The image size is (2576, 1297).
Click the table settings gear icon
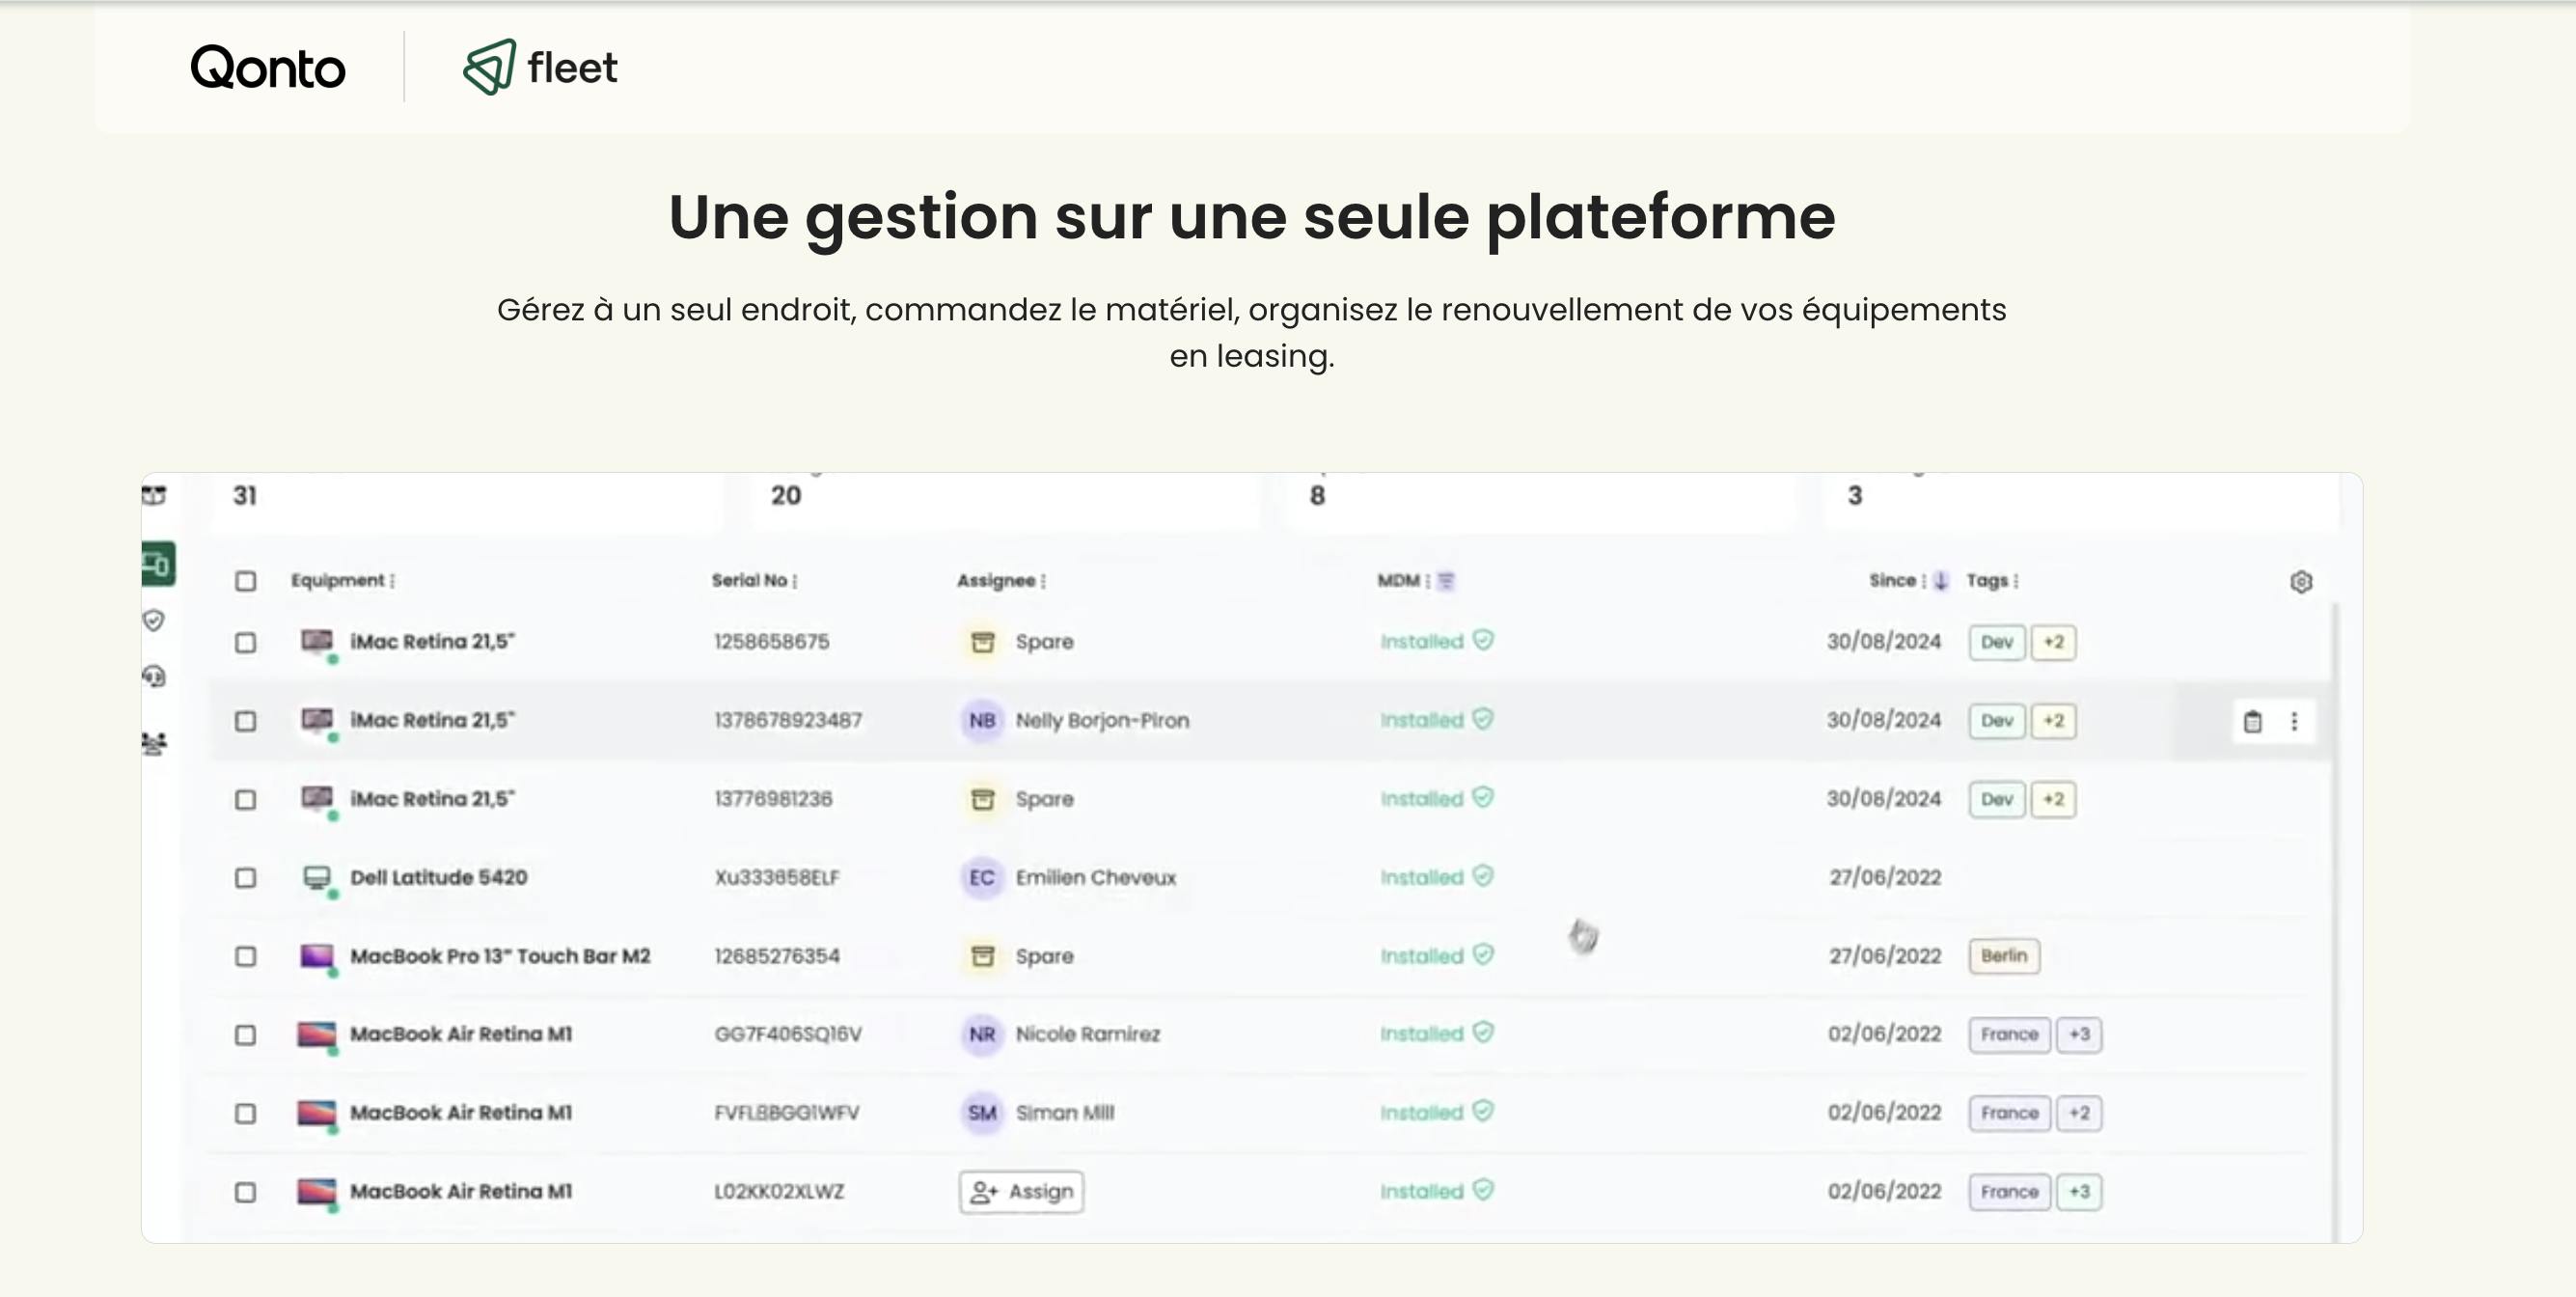tap(2300, 581)
